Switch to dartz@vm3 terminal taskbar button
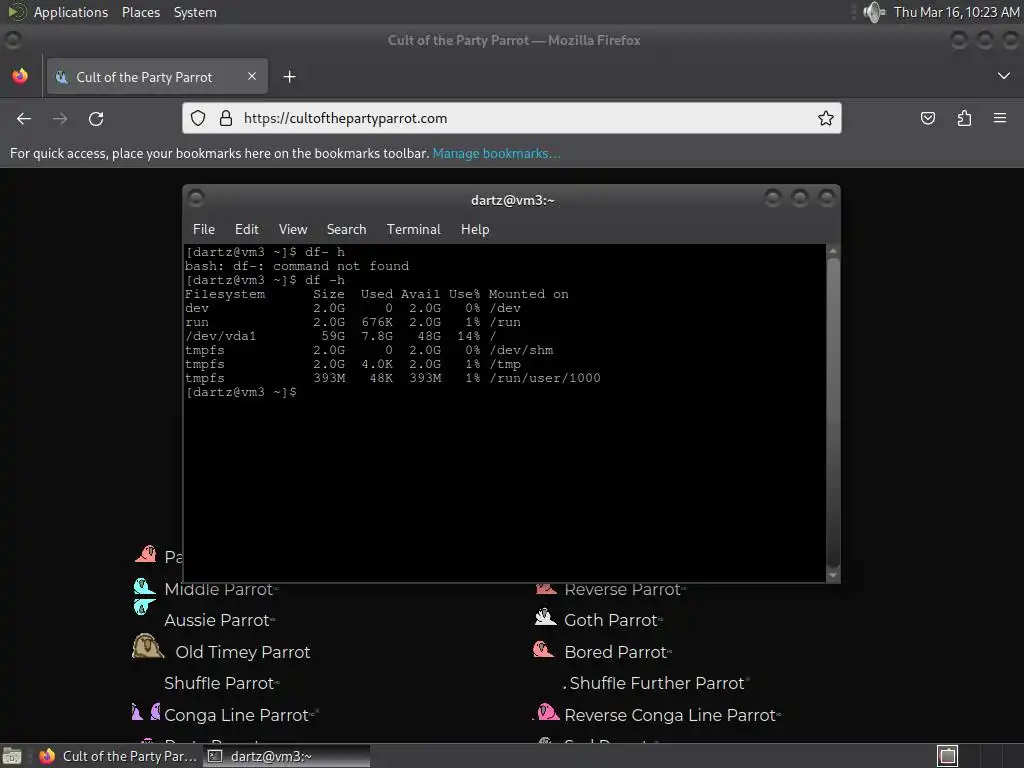The image size is (1024, 768). tap(286, 756)
